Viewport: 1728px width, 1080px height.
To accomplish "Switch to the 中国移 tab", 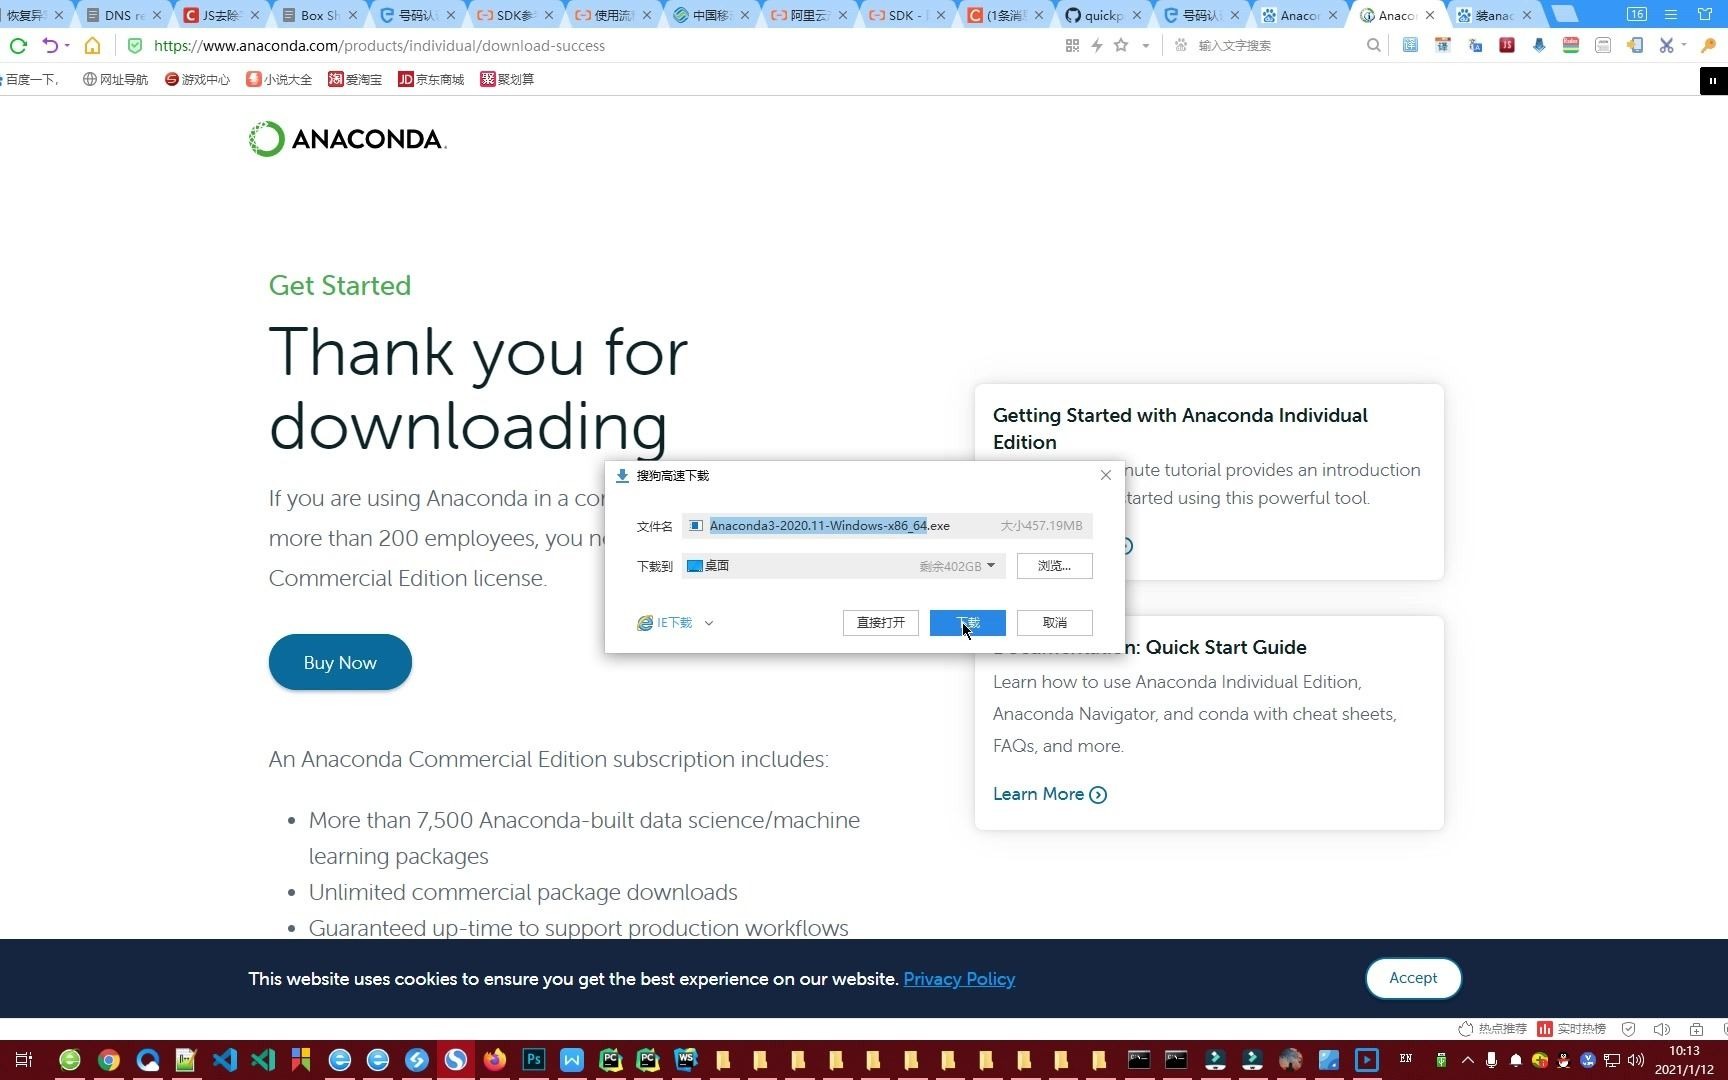I will [712, 15].
